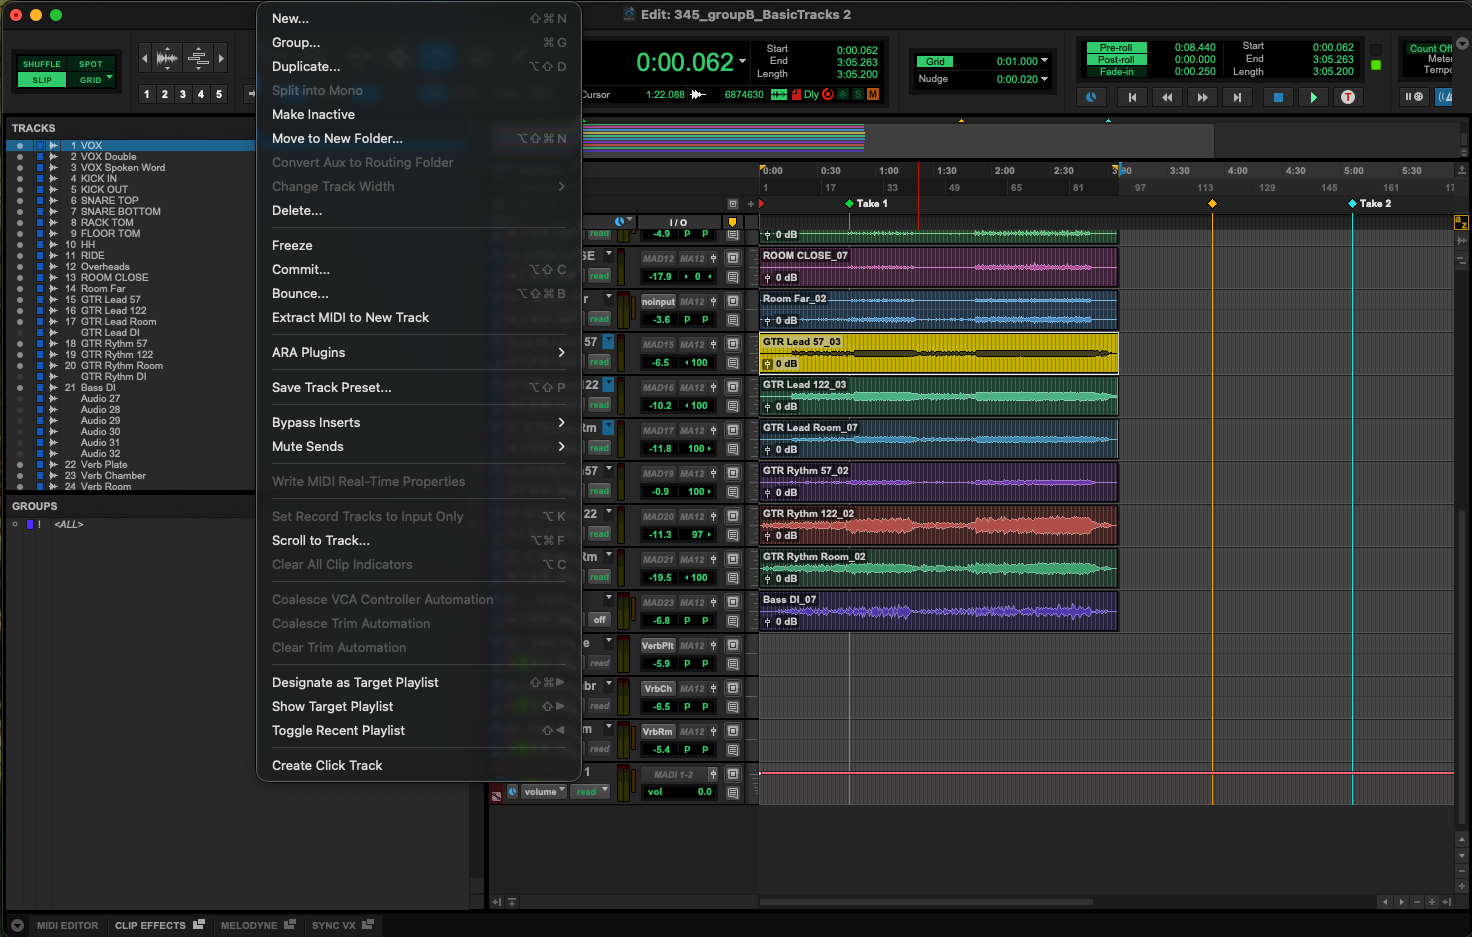Toggle the Pre-roll button
The image size is (1472, 937).
(x=1116, y=48)
